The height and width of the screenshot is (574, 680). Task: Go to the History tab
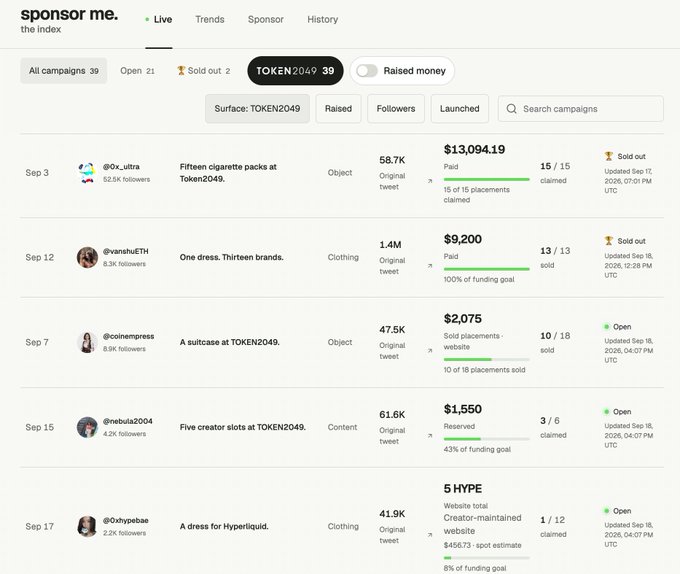pos(323,20)
